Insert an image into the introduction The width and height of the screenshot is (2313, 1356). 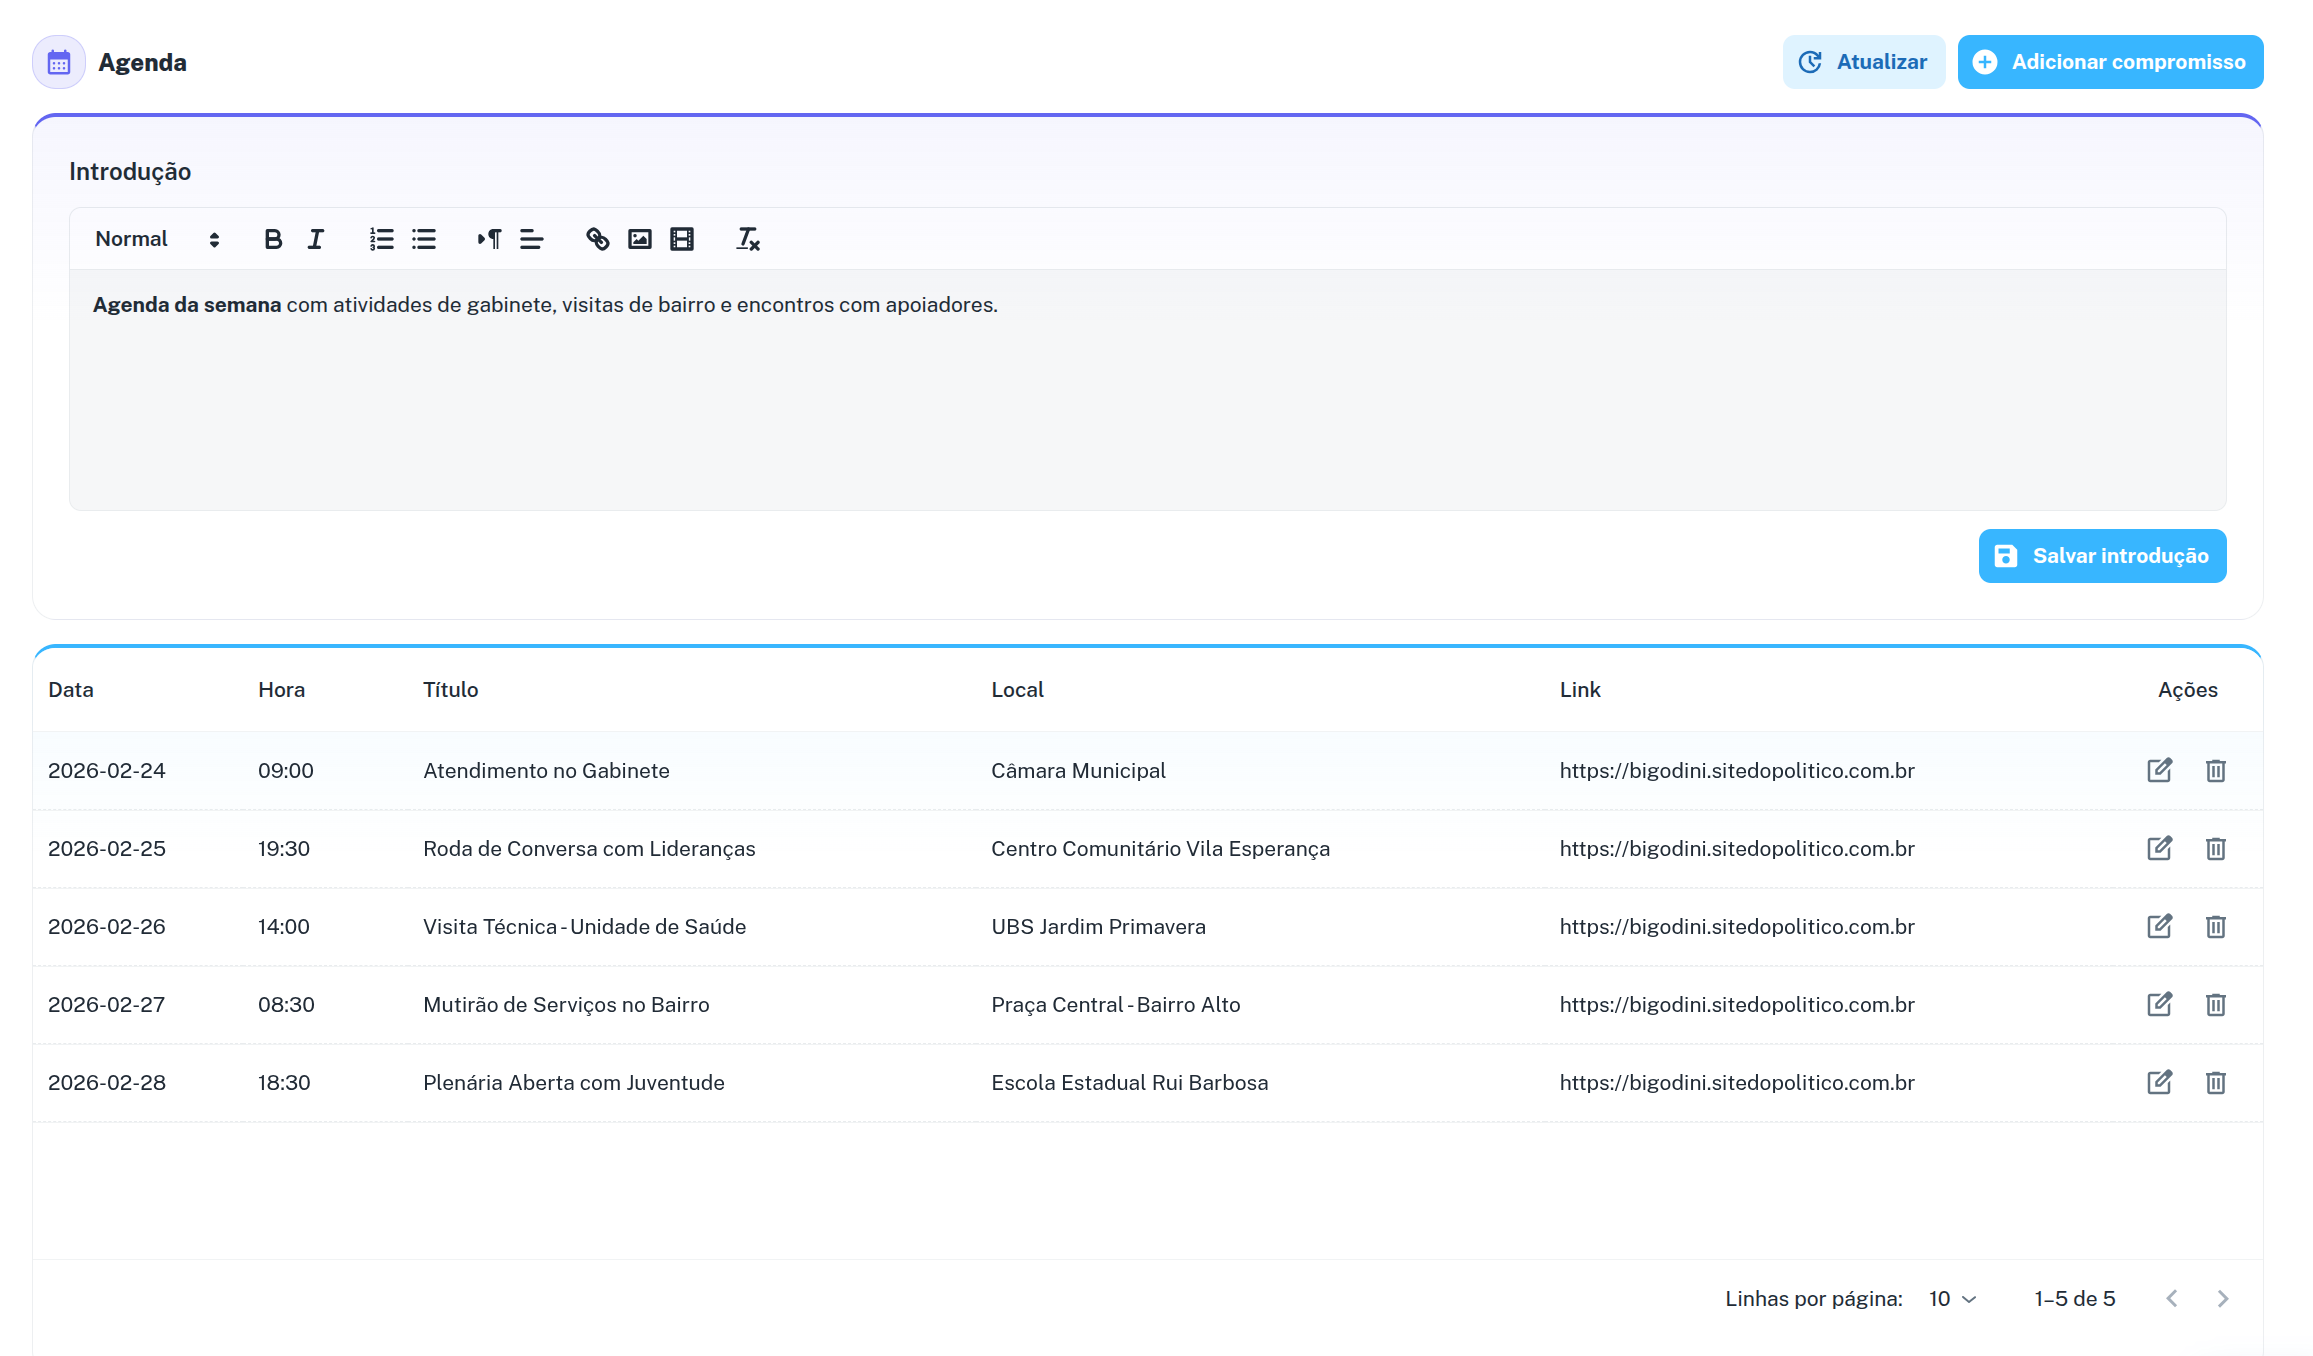pos(639,239)
